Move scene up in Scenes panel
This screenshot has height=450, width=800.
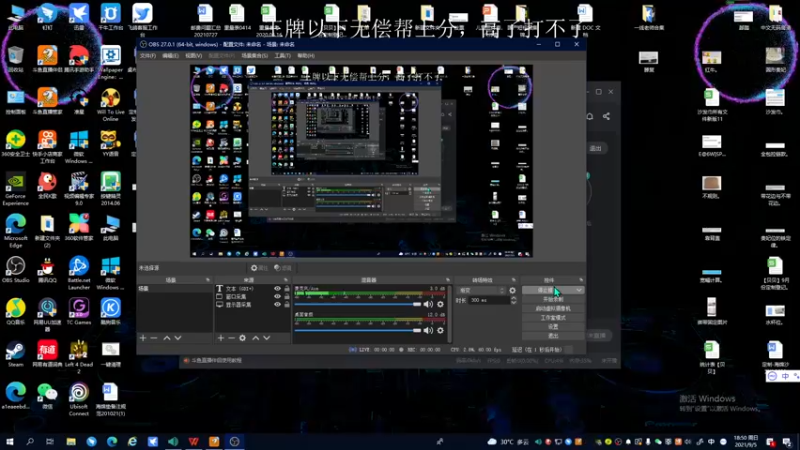167,338
